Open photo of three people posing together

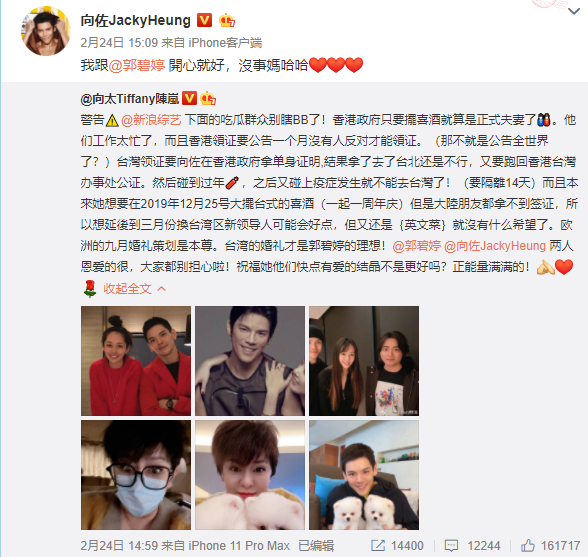tap(364, 361)
